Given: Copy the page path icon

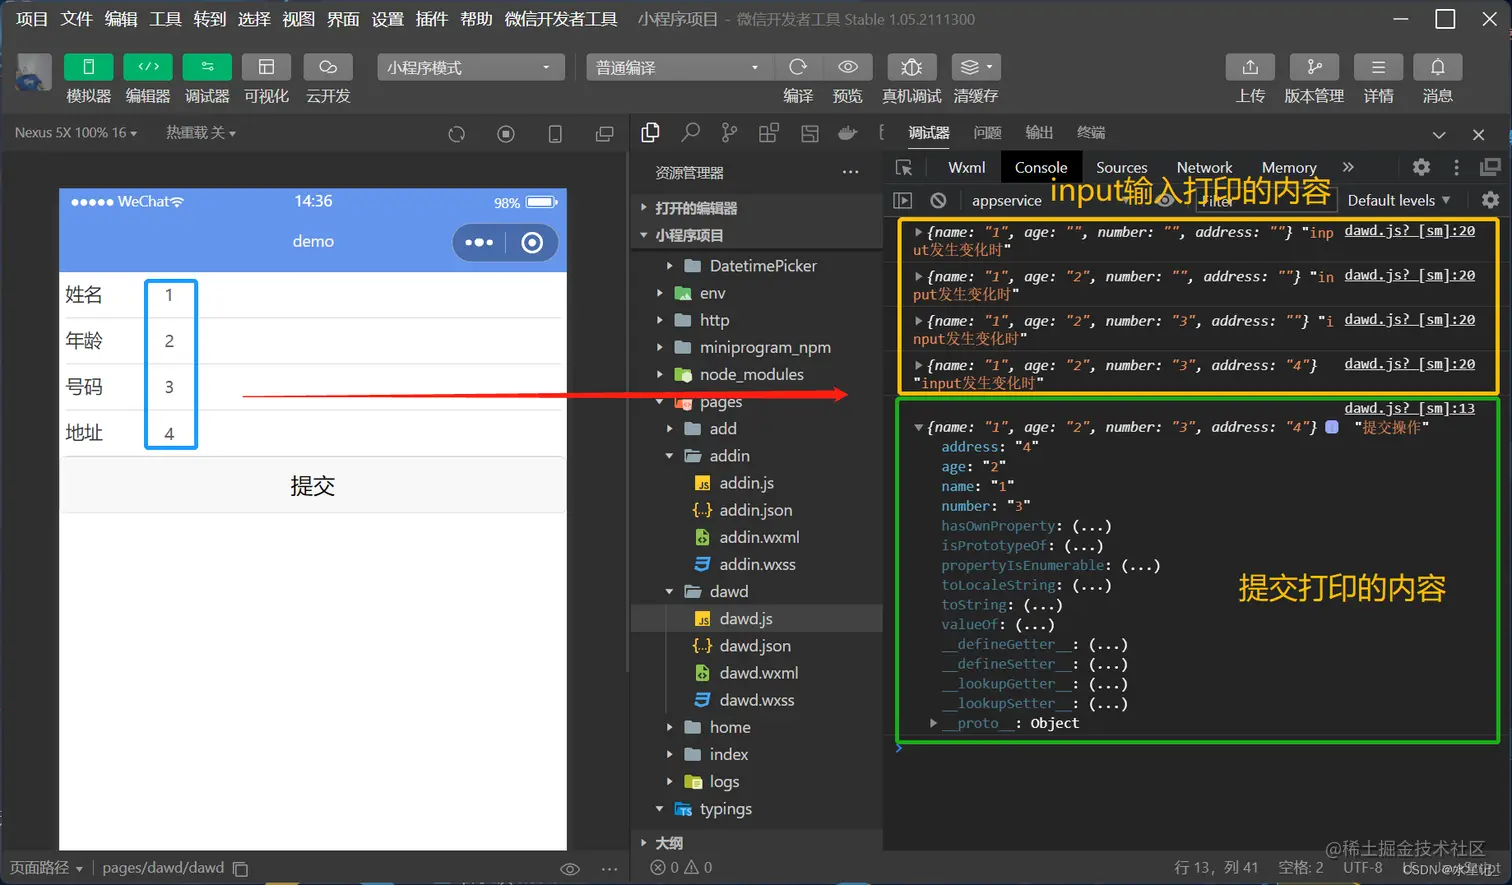Looking at the screenshot, I should pyautogui.click(x=240, y=869).
